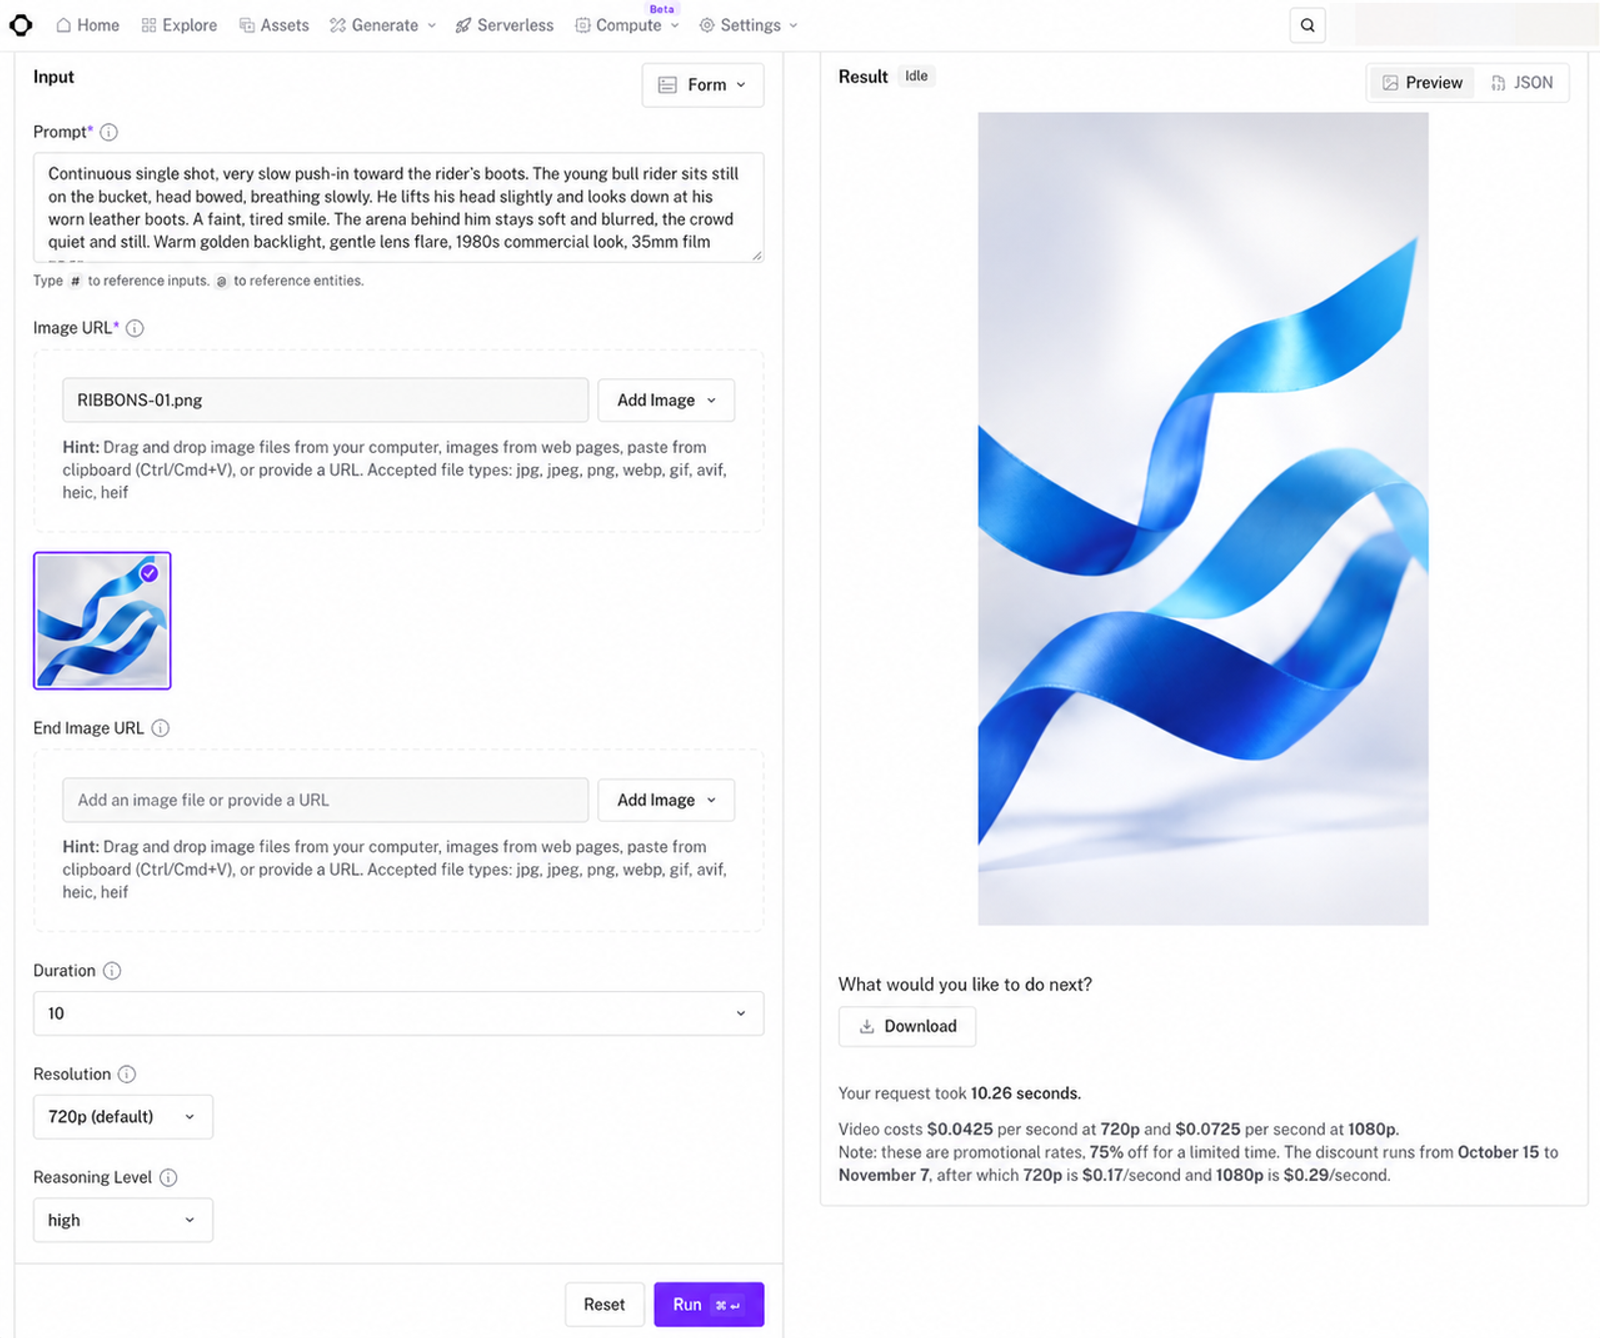Expand the Generate menu
This screenshot has height=1338, width=1600.
pyautogui.click(x=383, y=25)
